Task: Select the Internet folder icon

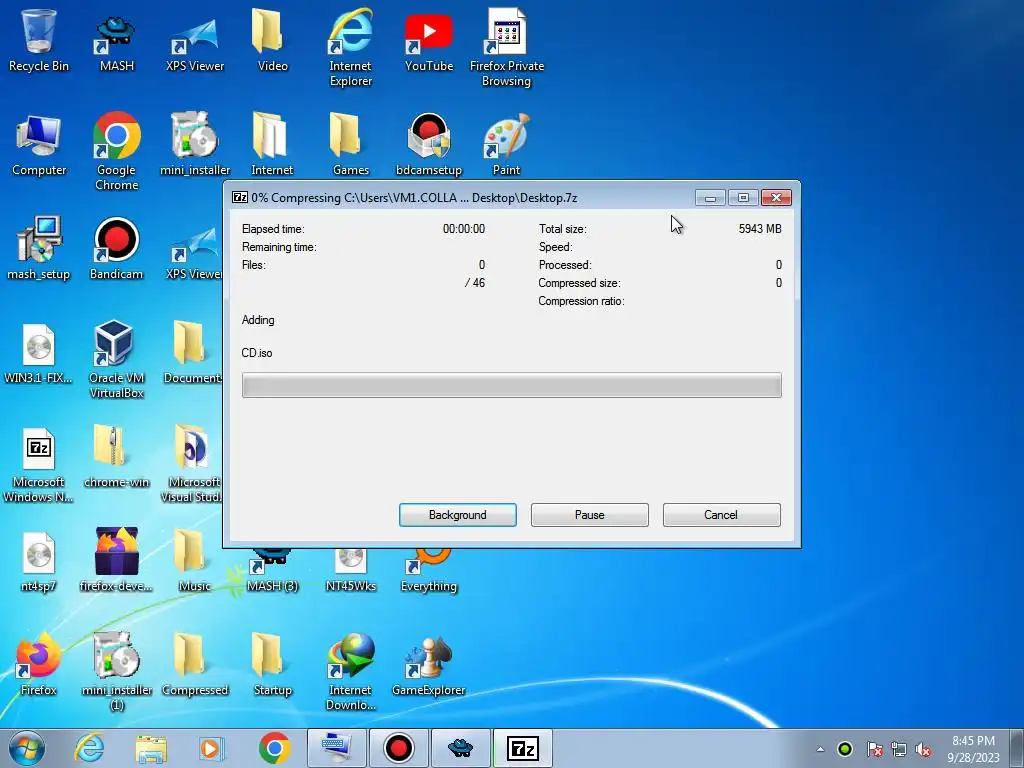Action: [x=272, y=144]
